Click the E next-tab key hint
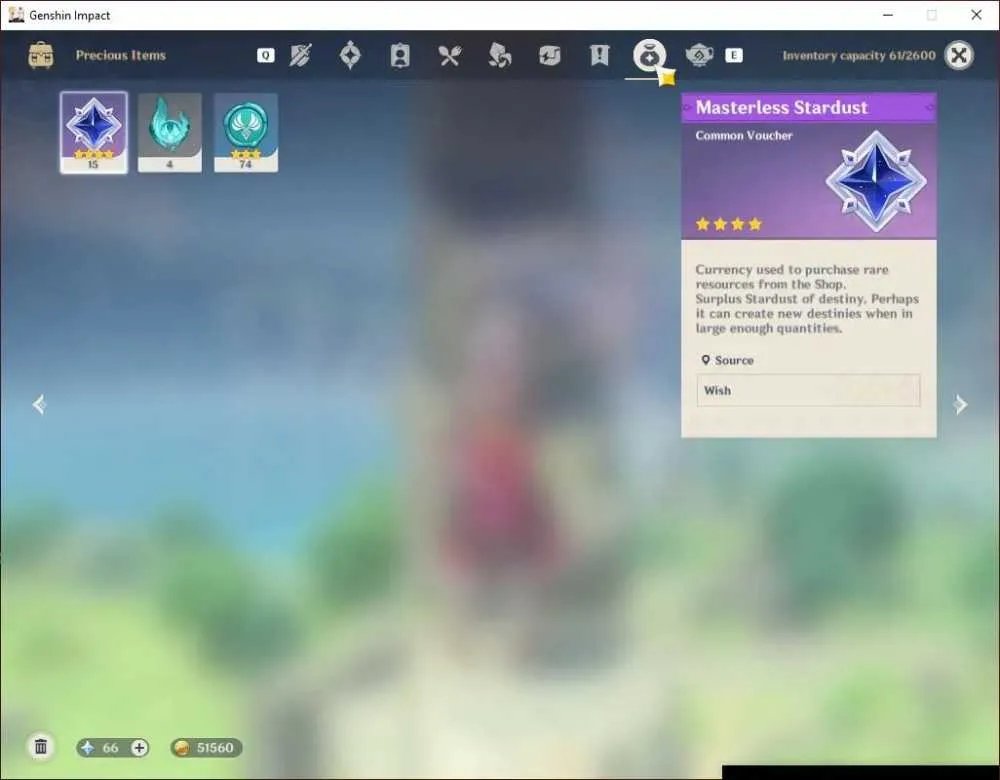This screenshot has height=780, width=1000. click(734, 55)
